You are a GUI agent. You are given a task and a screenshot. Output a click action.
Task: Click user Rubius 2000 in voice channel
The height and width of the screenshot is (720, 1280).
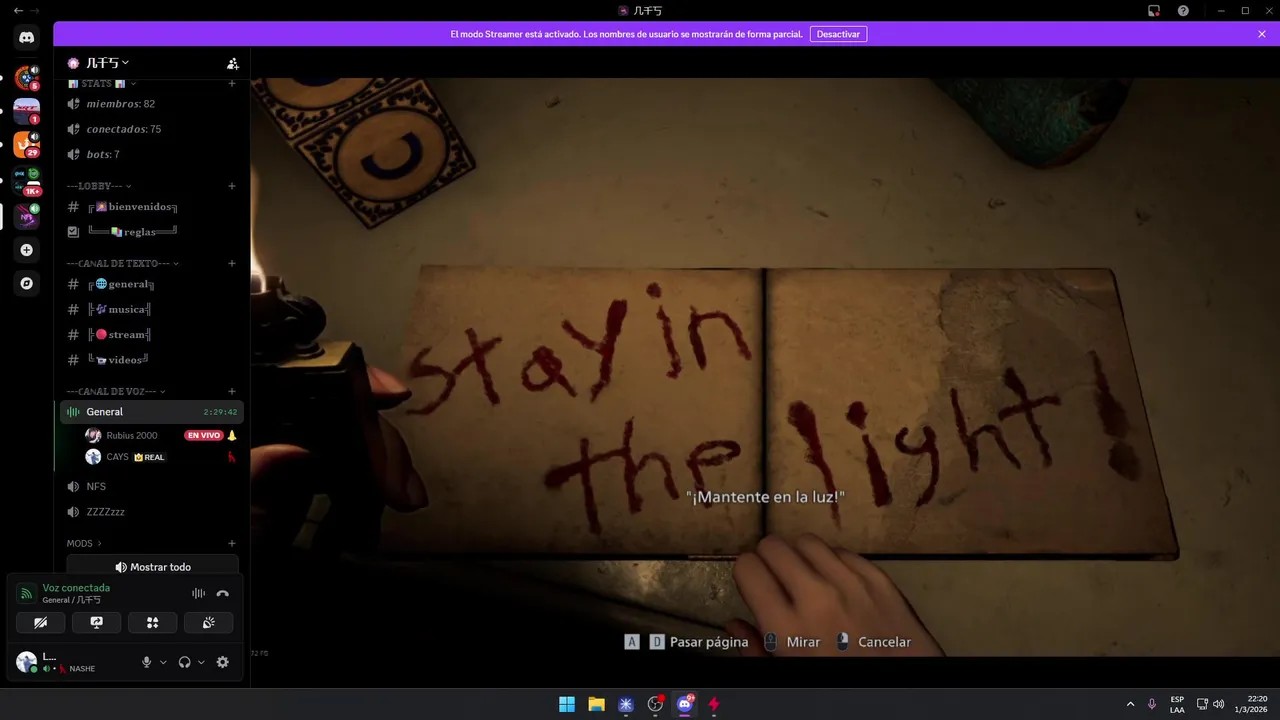(x=132, y=435)
